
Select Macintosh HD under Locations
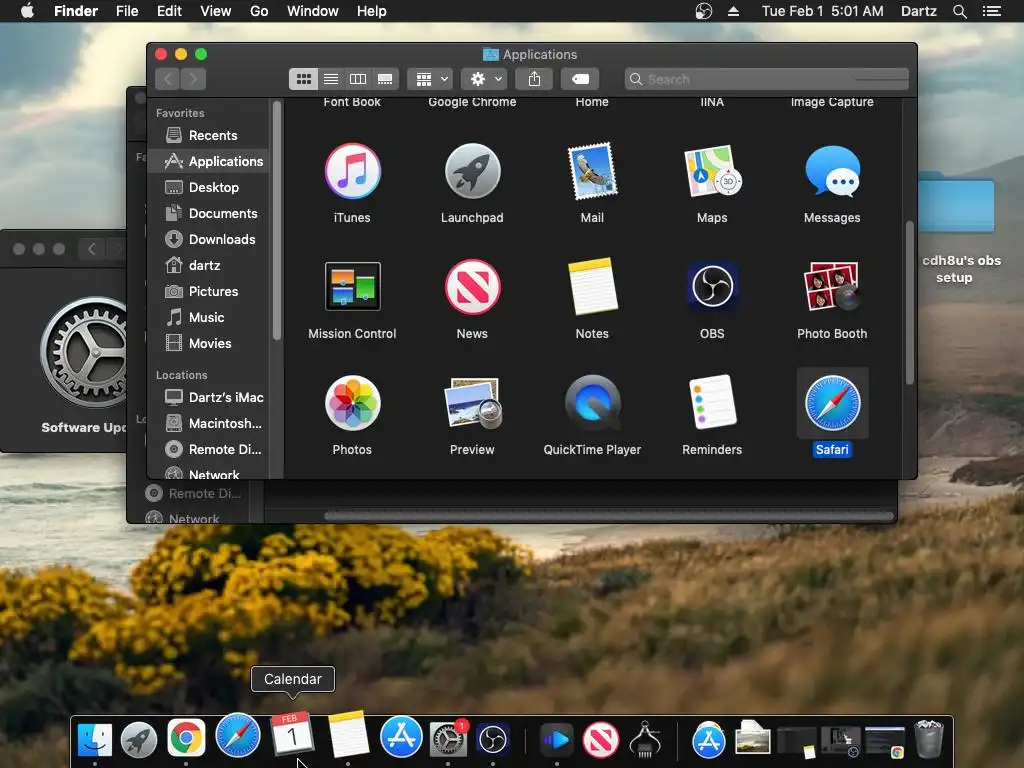(208, 423)
